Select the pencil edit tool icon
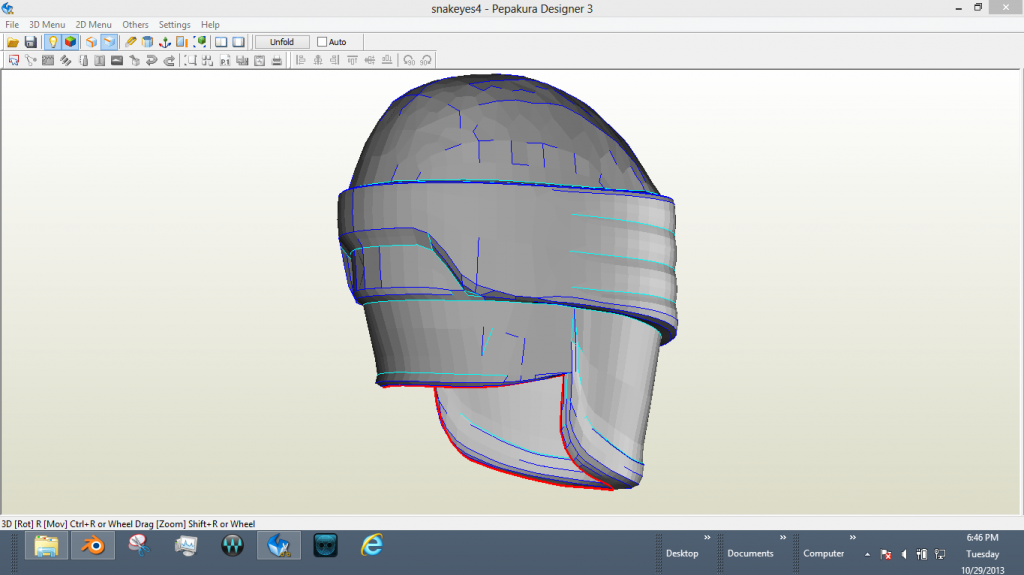The width and height of the screenshot is (1024, 575). tap(131, 42)
